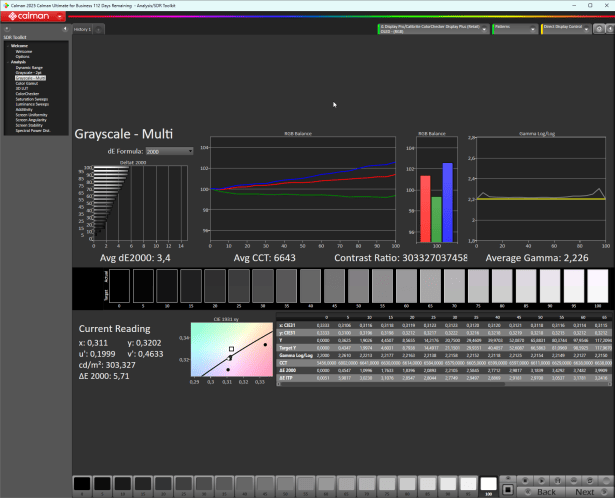Screen dimensions: 615x498
Task: Click the round pin icon above SDR Toolkit
Action: (x=7, y=29)
